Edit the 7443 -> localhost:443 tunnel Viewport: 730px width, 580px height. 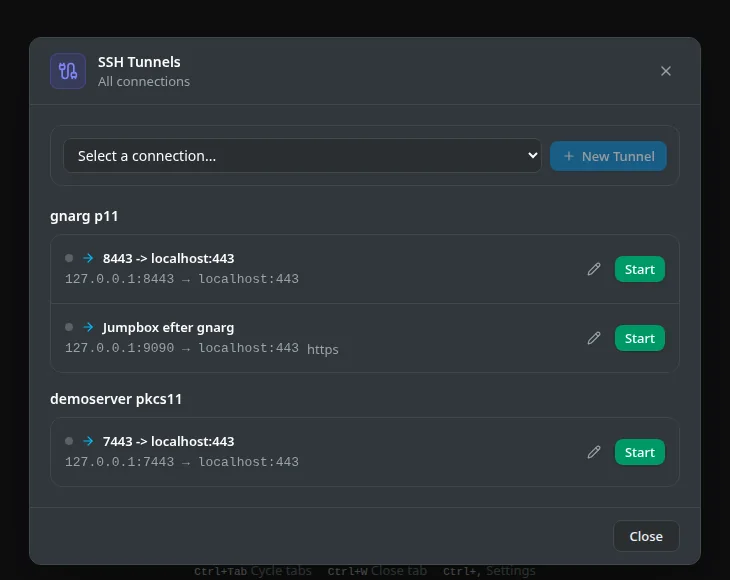594,452
